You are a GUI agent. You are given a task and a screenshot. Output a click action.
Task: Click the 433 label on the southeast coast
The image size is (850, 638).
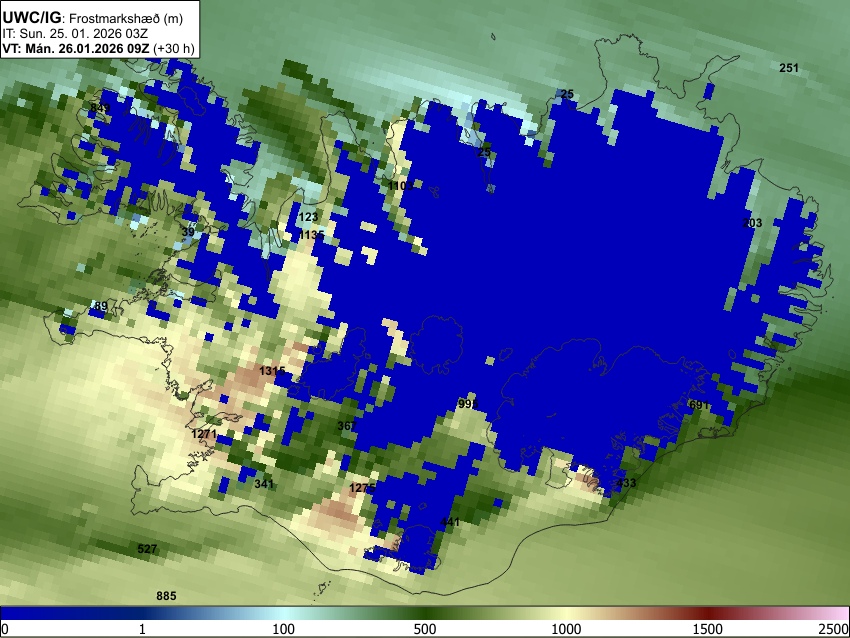coord(626,483)
